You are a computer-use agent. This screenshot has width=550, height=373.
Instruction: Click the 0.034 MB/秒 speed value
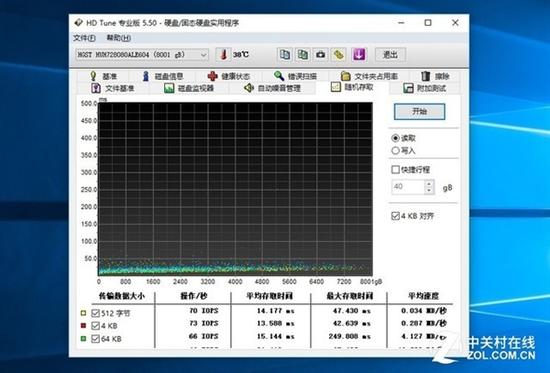[424, 311]
